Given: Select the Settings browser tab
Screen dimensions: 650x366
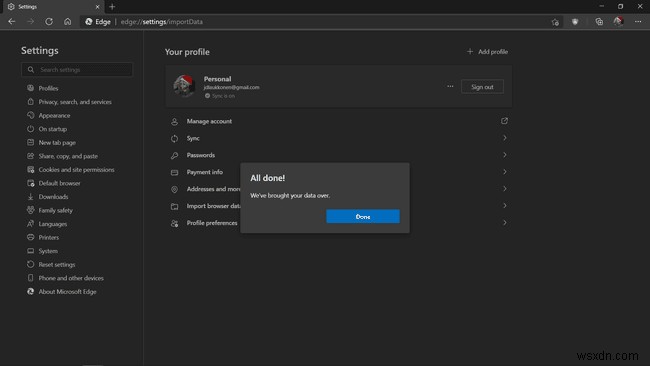Looking at the screenshot, I should (x=53, y=7).
